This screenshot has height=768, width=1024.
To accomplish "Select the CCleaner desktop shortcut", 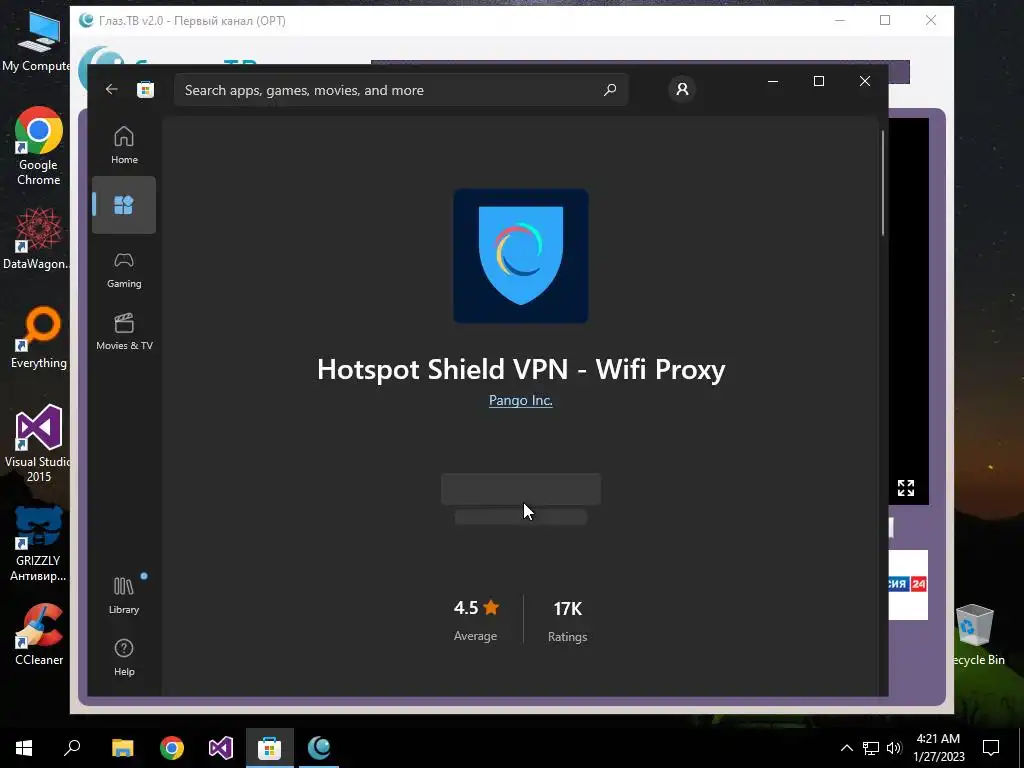I will click(x=39, y=635).
